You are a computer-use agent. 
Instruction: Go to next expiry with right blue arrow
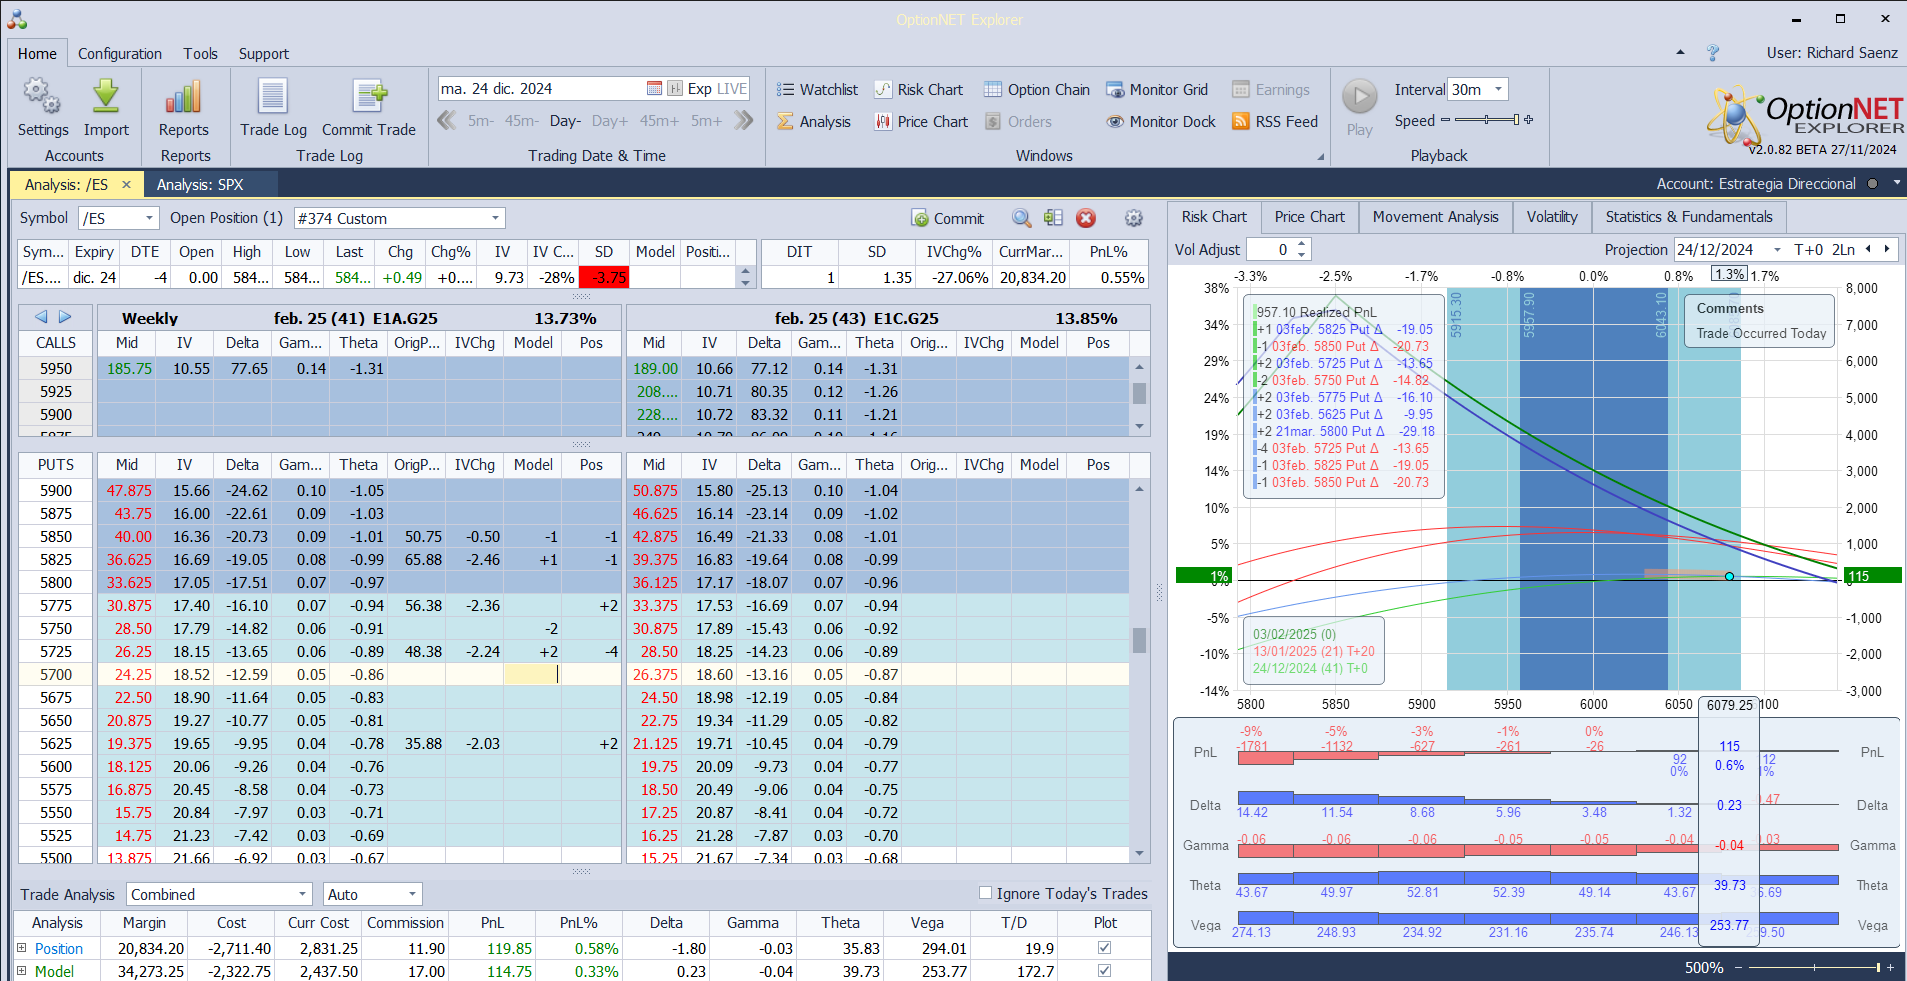tap(65, 317)
